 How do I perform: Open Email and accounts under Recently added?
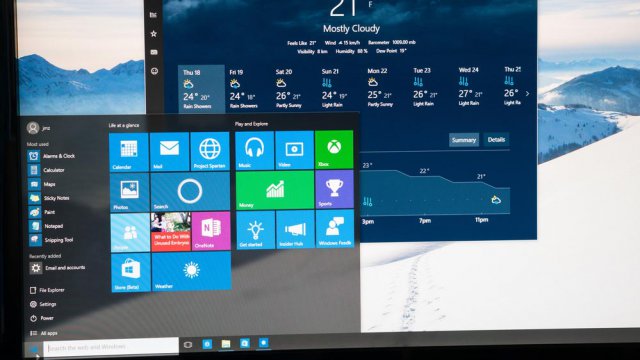click(58, 268)
